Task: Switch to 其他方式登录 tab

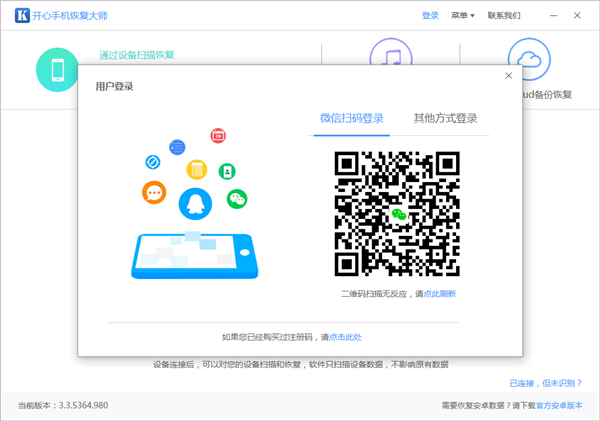Action: click(x=445, y=118)
